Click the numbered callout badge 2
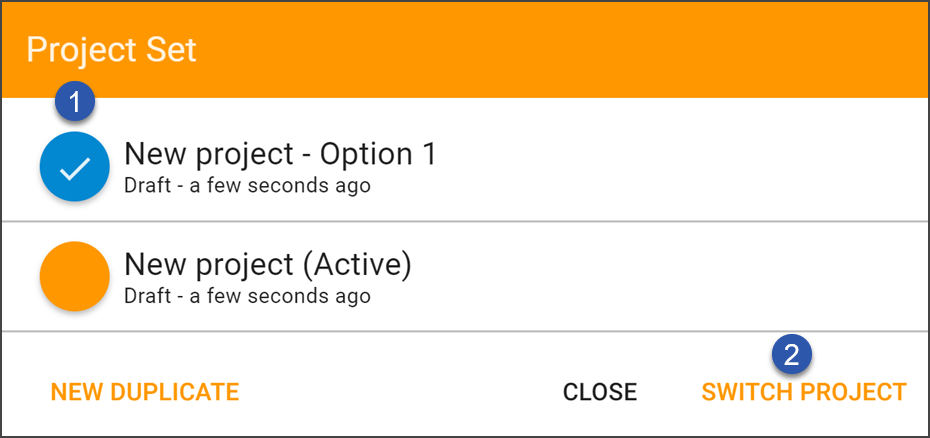This screenshot has width=930, height=438. tap(792, 355)
